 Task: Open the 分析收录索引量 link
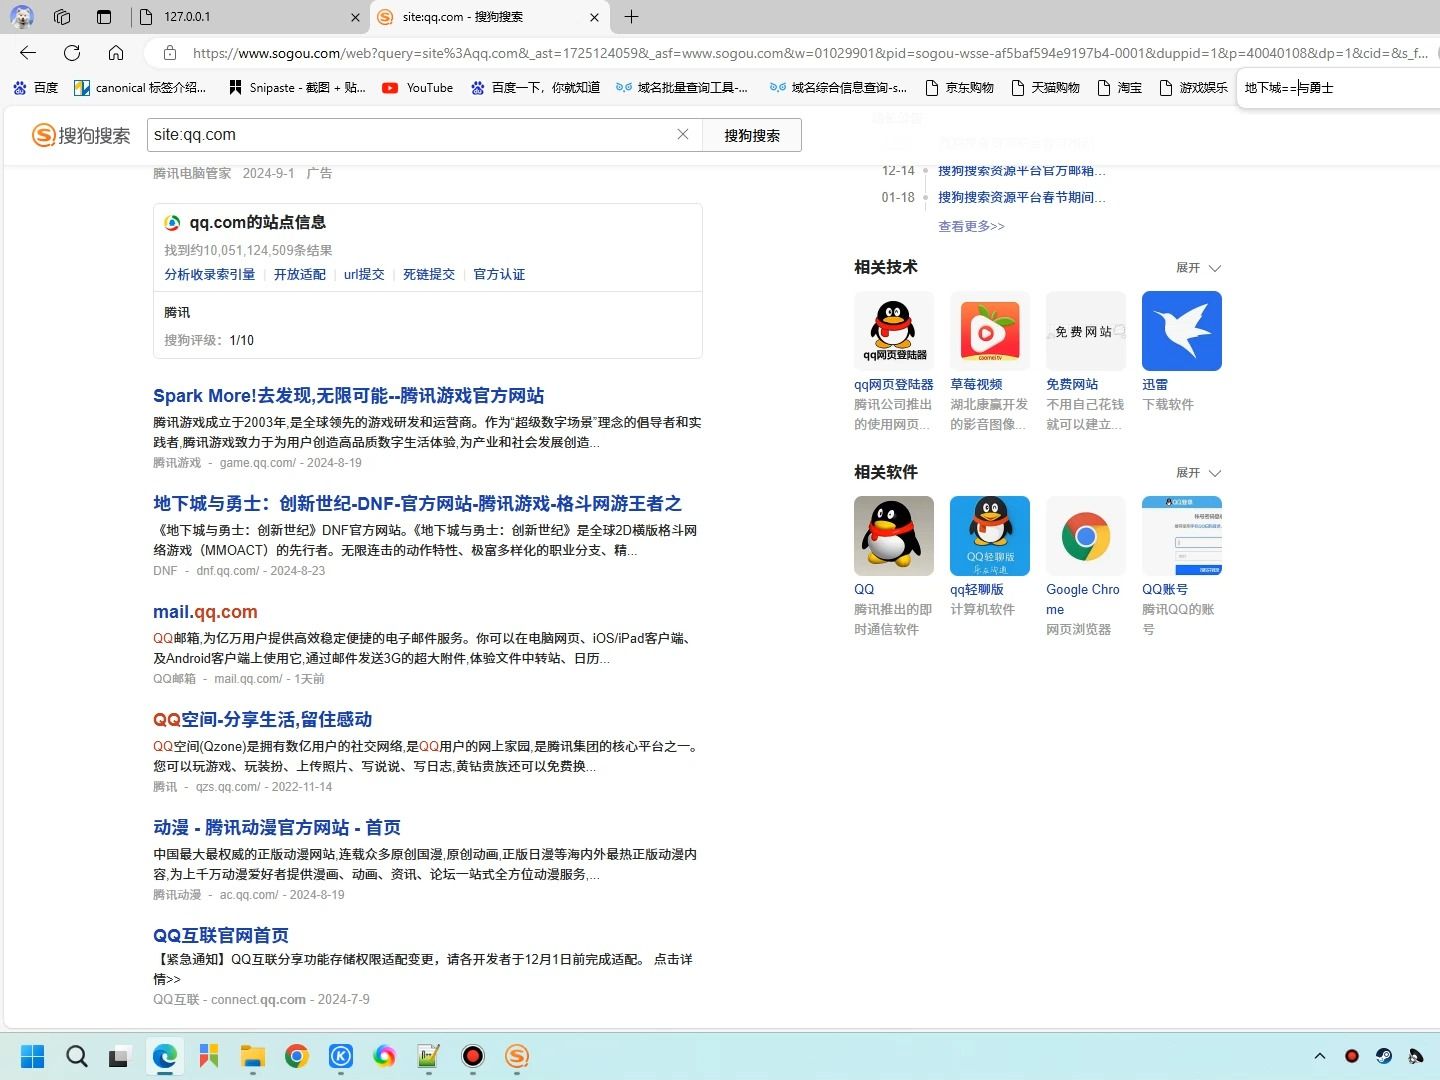click(x=210, y=274)
